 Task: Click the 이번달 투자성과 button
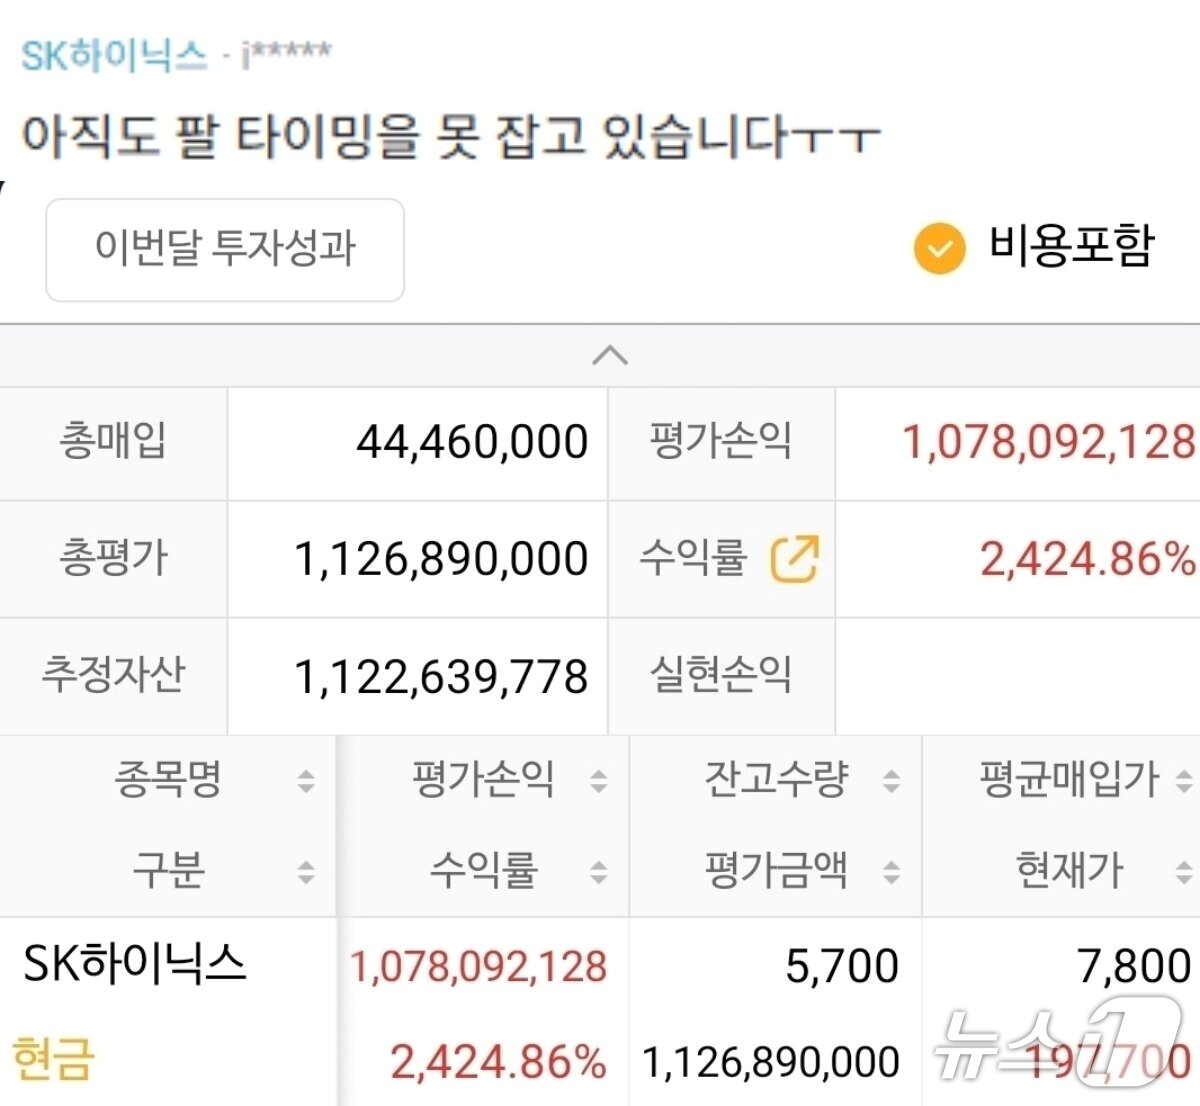pyautogui.click(x=224, y=250)
